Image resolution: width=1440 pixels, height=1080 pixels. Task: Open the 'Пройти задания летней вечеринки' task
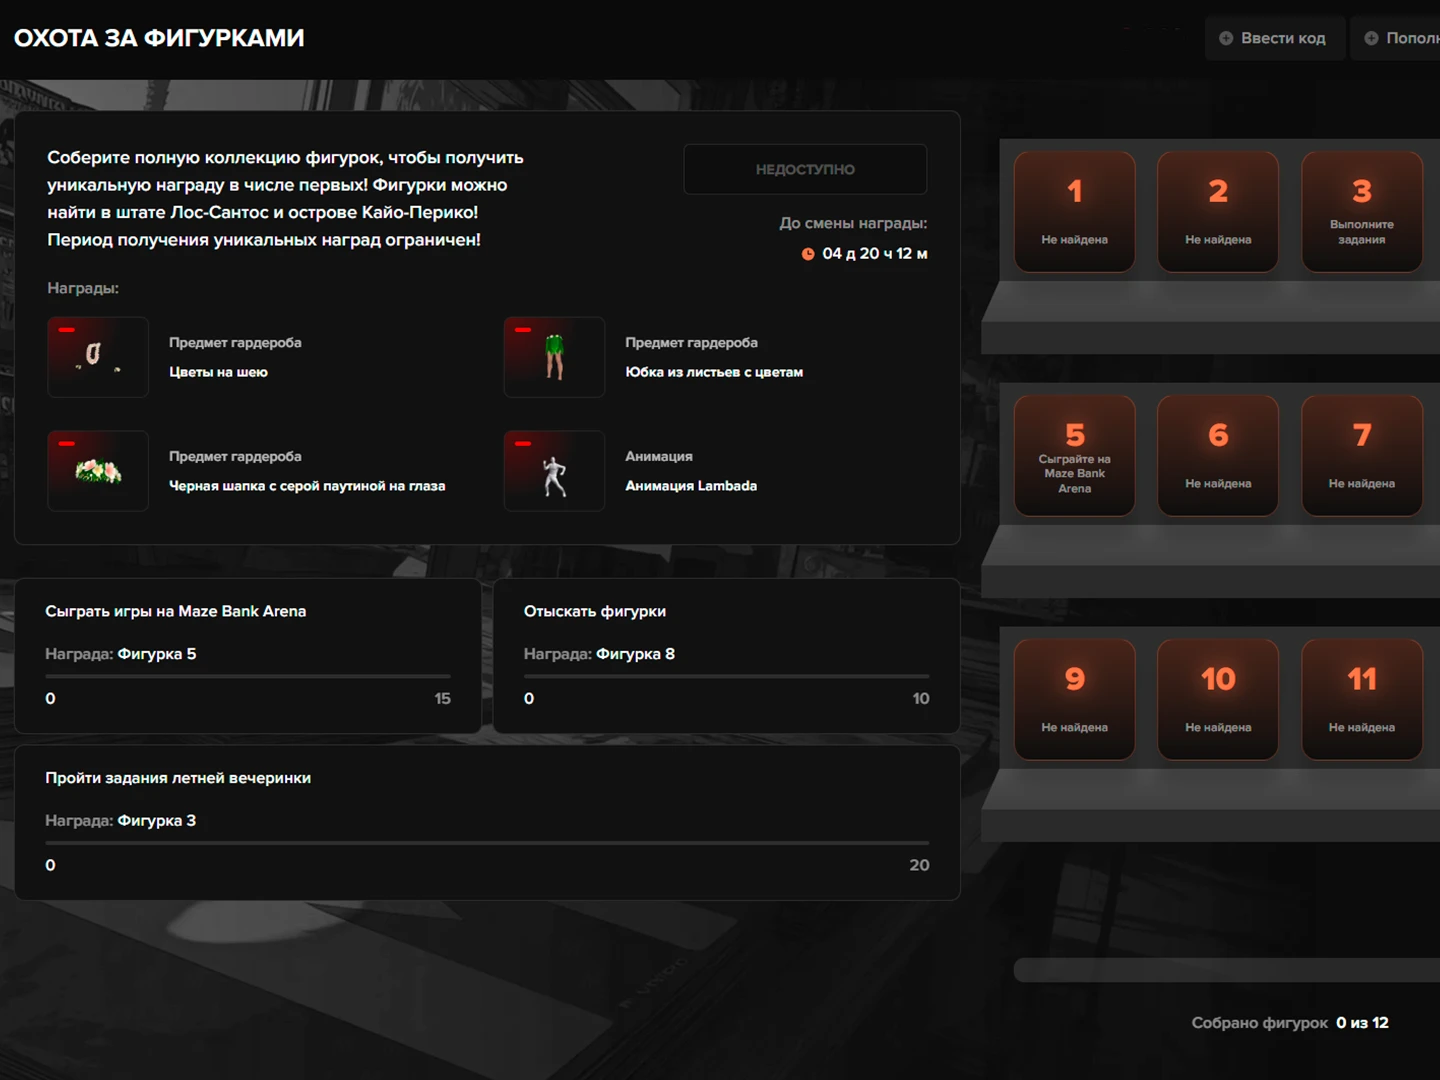tap(487, 821)
